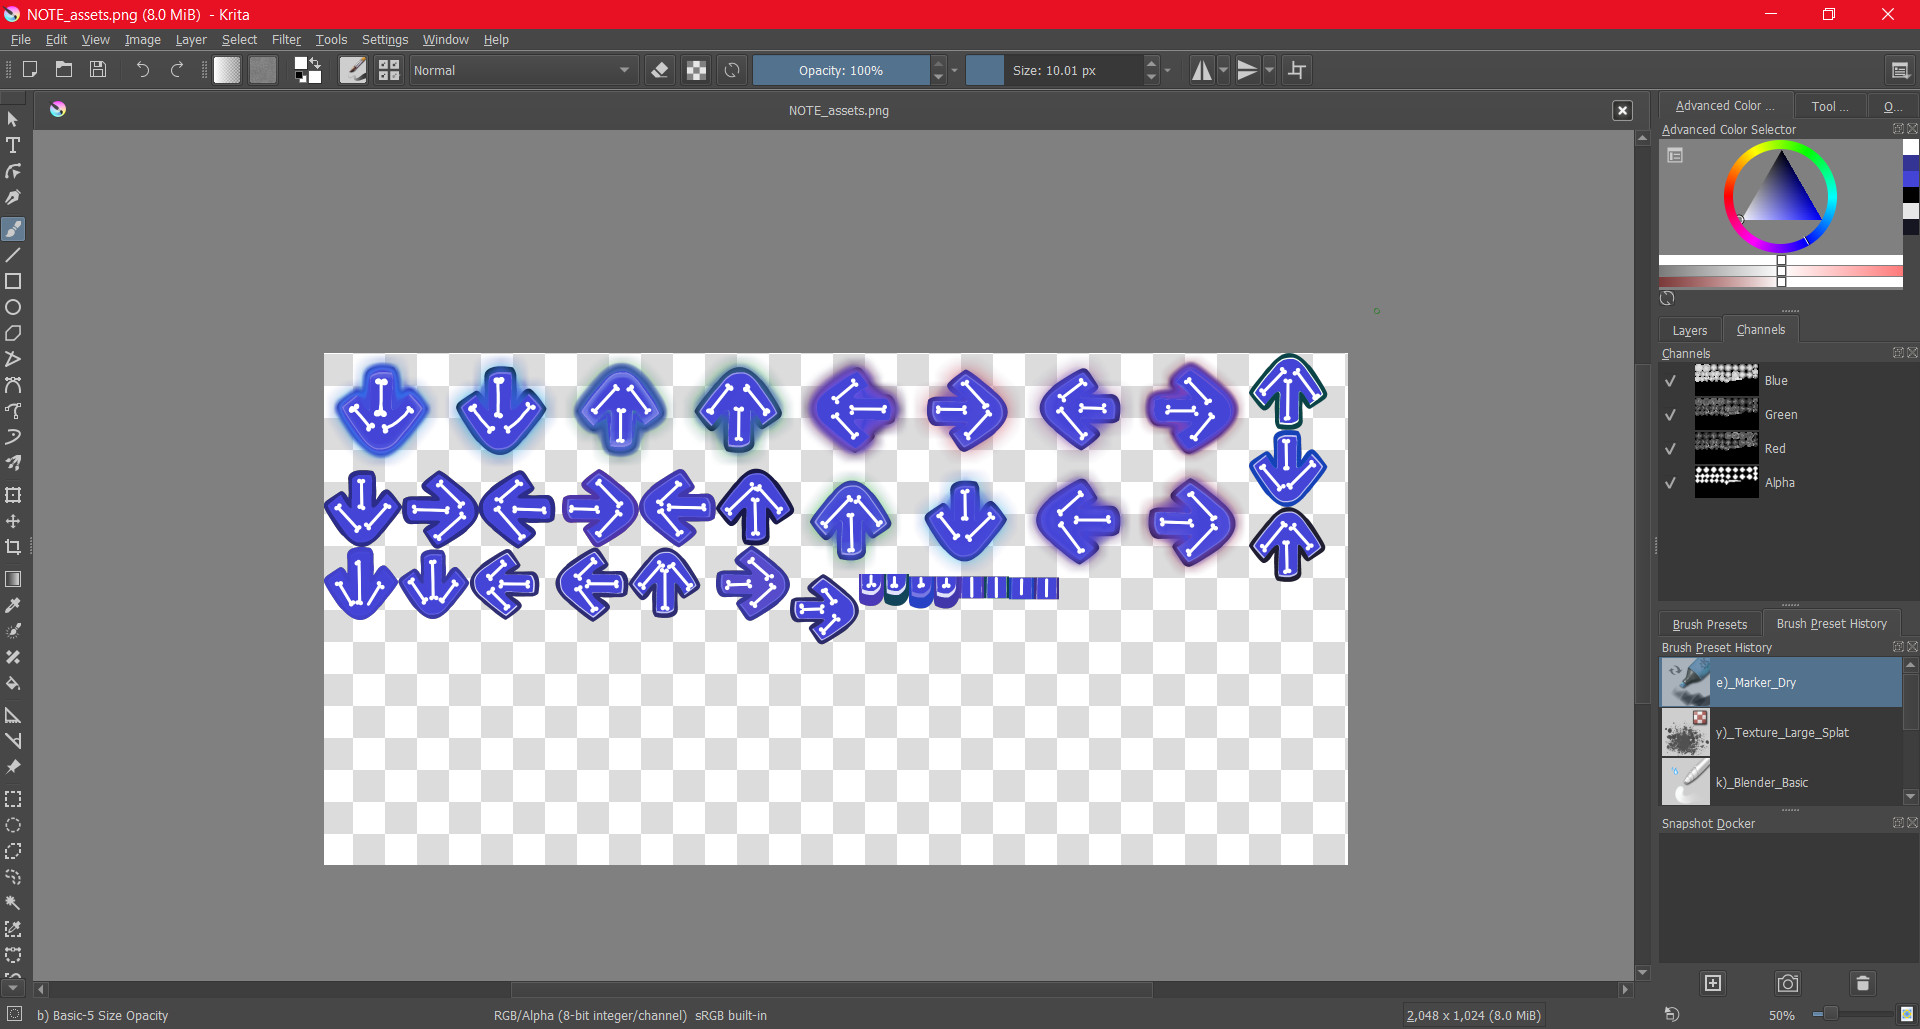The height and width of the screenshot is (1029, 1920).
Task: Select the Transform tool
Action: pos(13,495)
